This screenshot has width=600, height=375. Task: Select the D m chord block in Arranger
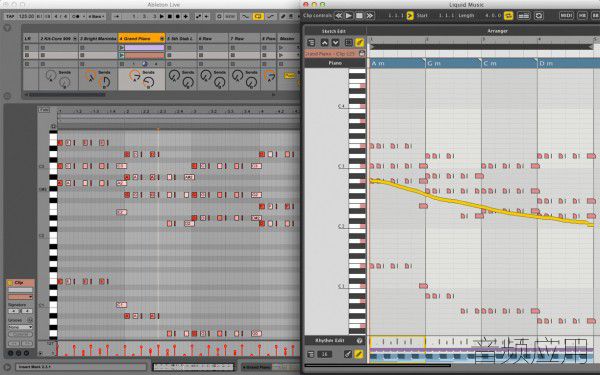click(x=569, y=63)
